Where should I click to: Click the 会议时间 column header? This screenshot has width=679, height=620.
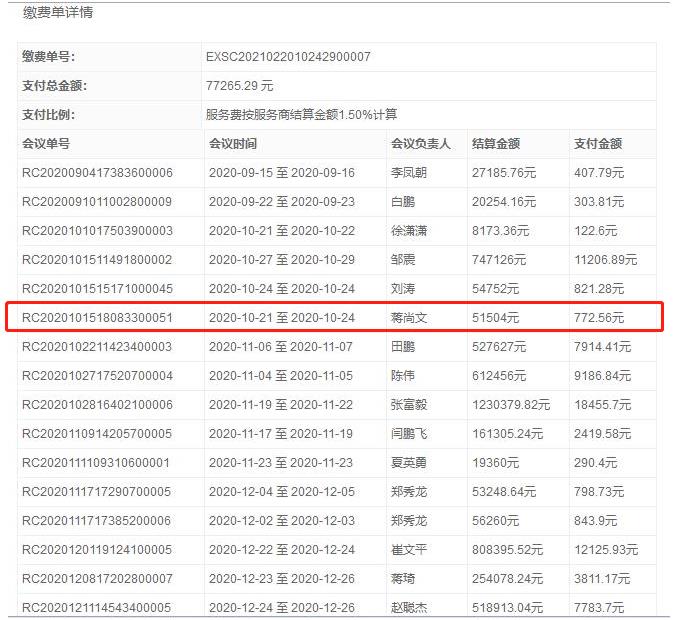coord(232,144)
